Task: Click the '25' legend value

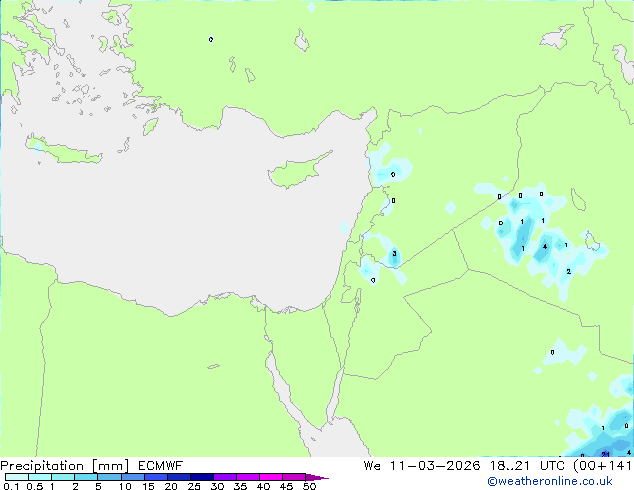Action: 194,486
